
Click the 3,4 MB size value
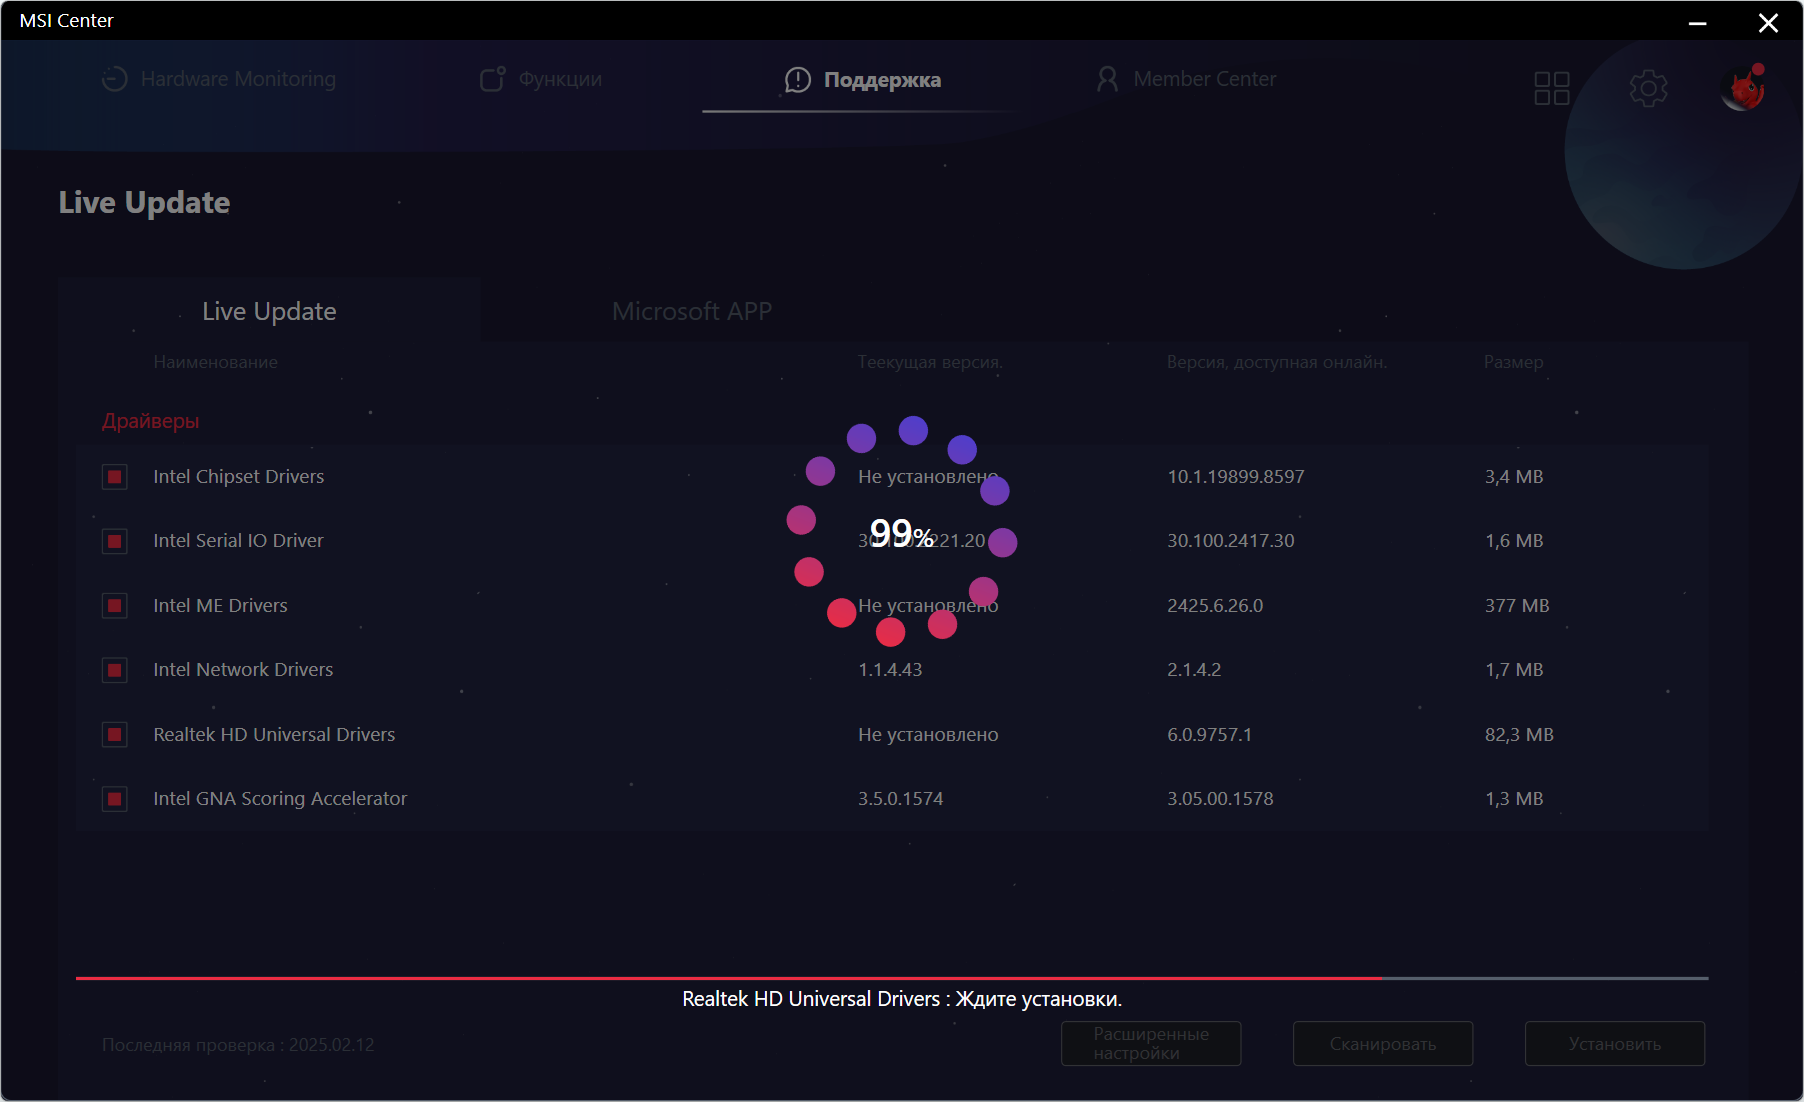coord(1514,477)
